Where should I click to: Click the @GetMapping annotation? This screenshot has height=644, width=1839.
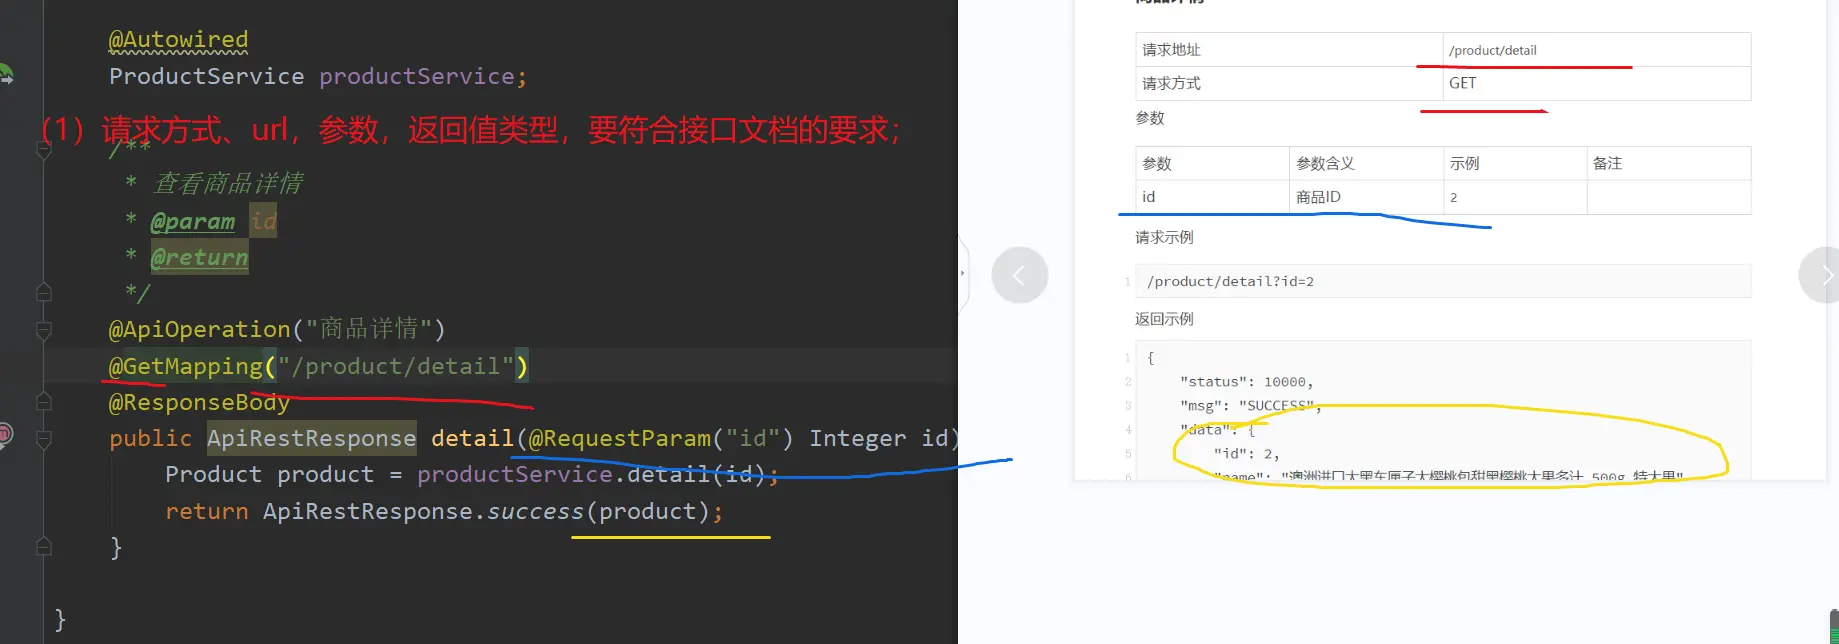(185, 366)
